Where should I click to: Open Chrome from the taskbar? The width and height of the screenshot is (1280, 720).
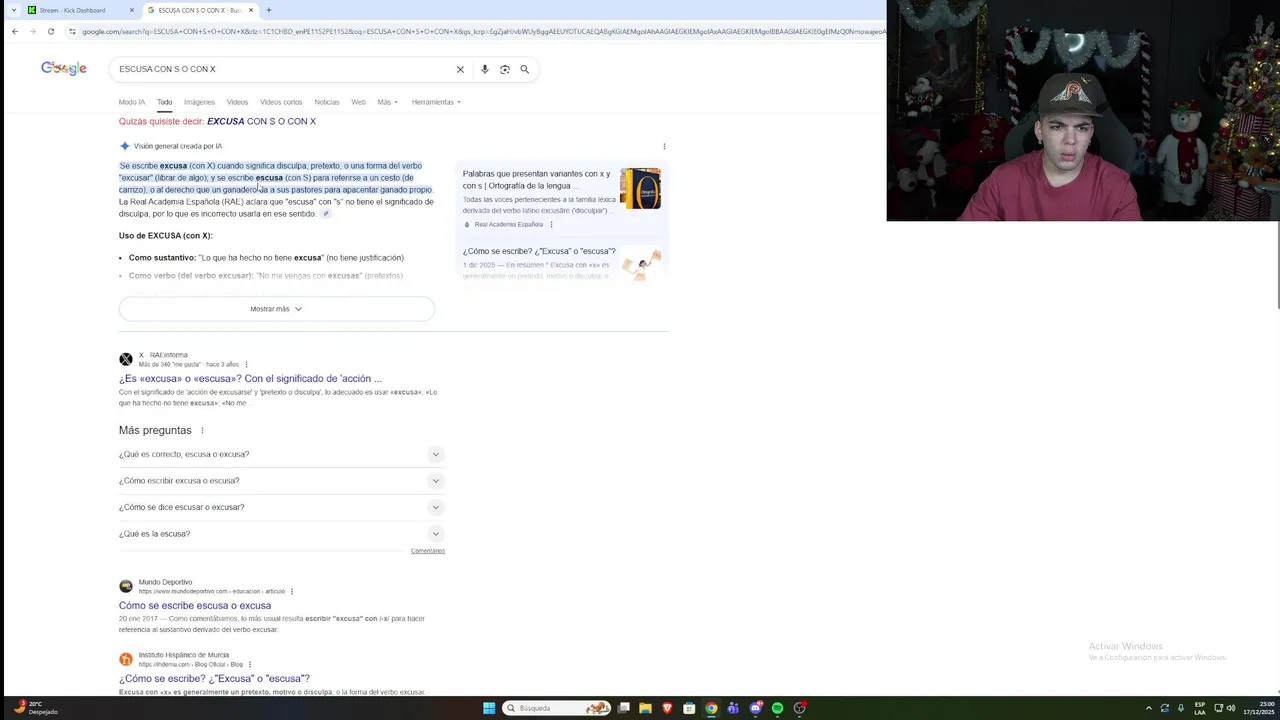tap(711, 708)
